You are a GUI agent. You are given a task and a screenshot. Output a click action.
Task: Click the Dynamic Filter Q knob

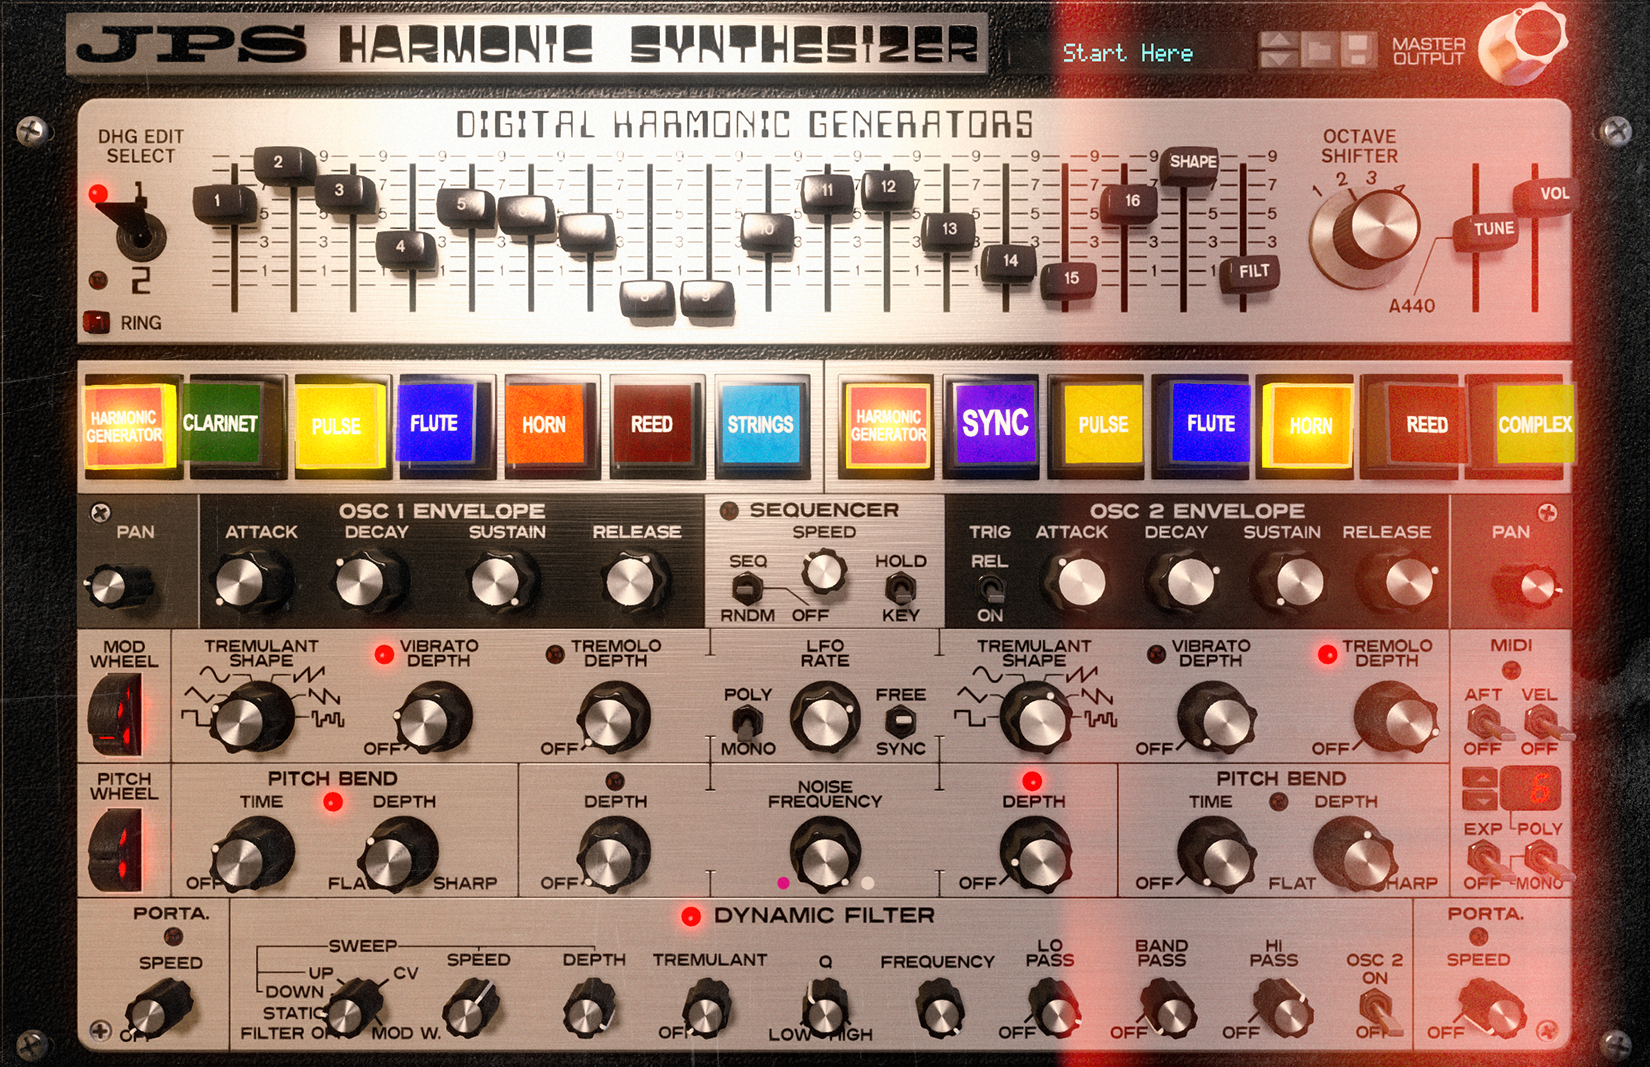pos(824,1008)
